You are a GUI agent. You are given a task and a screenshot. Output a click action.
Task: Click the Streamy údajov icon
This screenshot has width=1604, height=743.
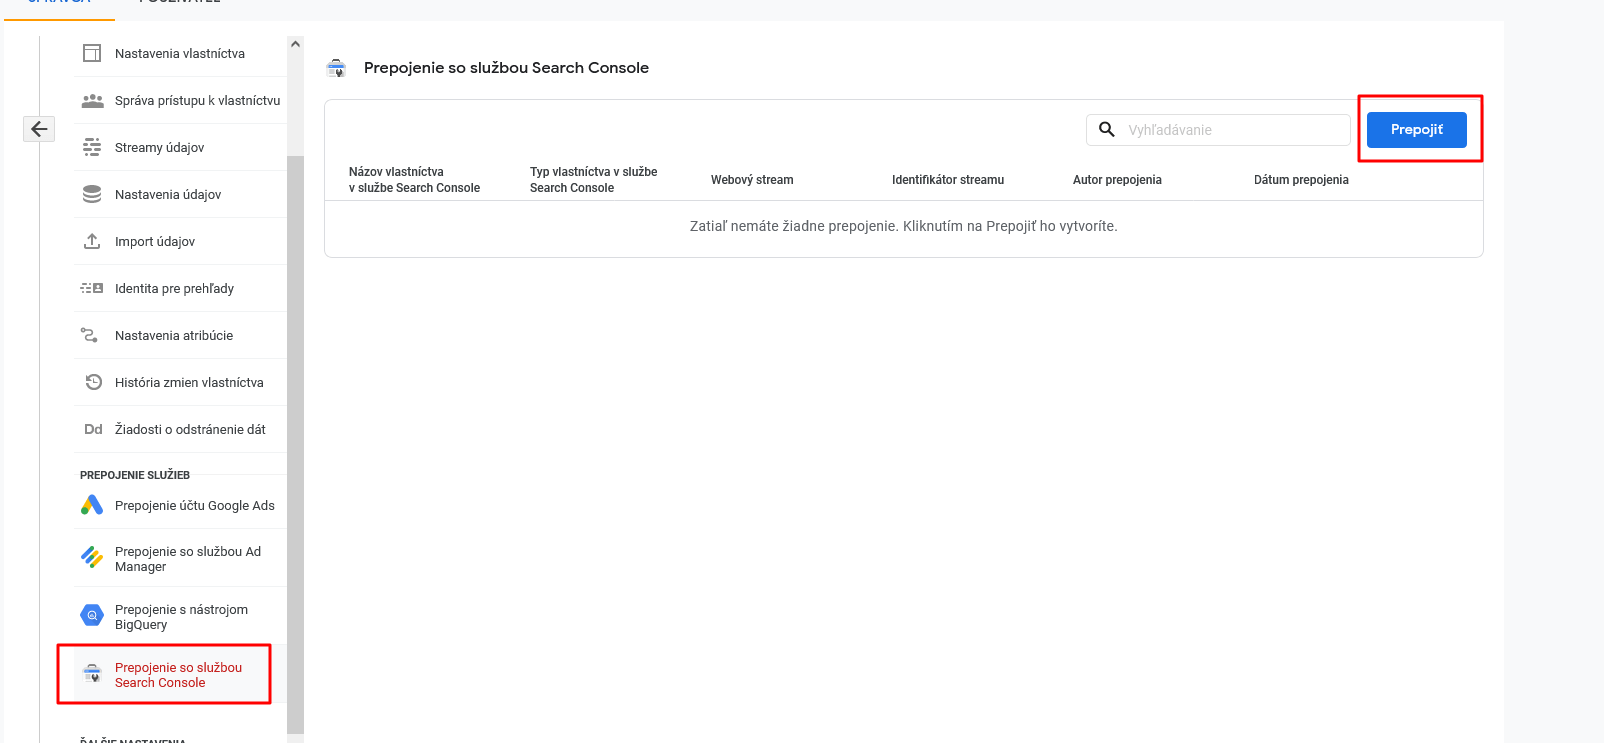tap(92, 147)
